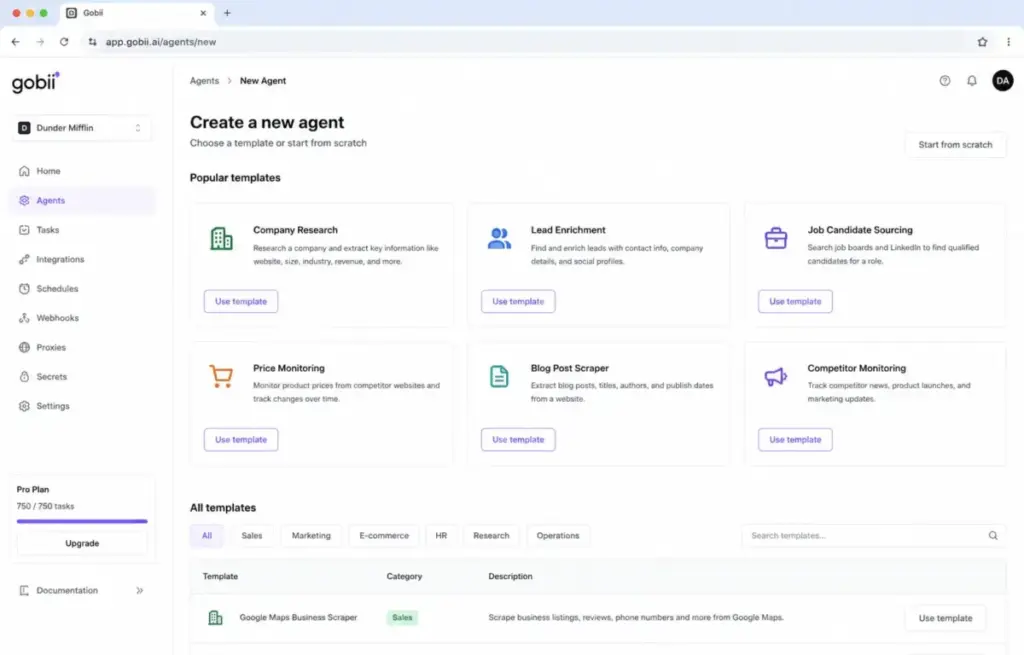This screenshot has width=1024, height=655.
Task: Go to Agents breadcrumb link
Action: pyautogui.click(x=204, y=81)
